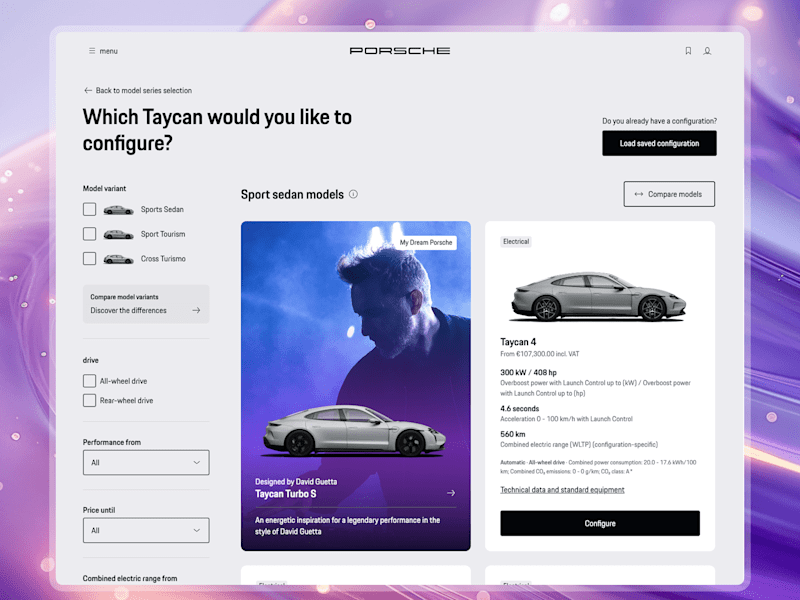This screenshot has width=800, height=600.
Task: Click 'Combined electric range from' label
Action: tap(130, 578)
